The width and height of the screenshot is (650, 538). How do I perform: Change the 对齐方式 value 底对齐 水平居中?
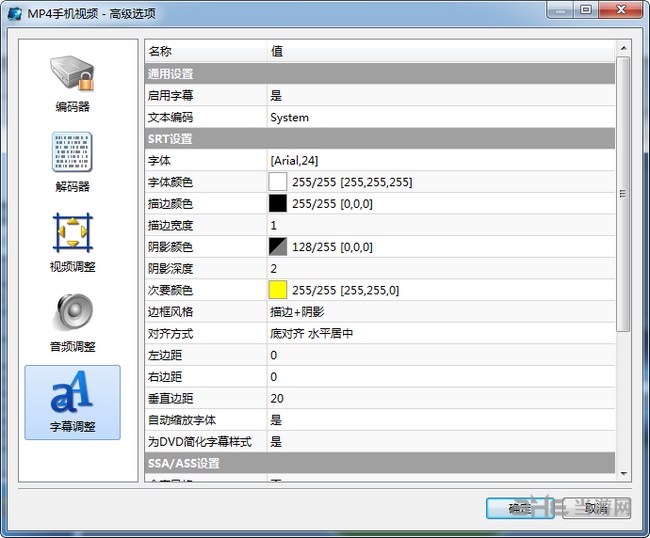coord(311,333)
